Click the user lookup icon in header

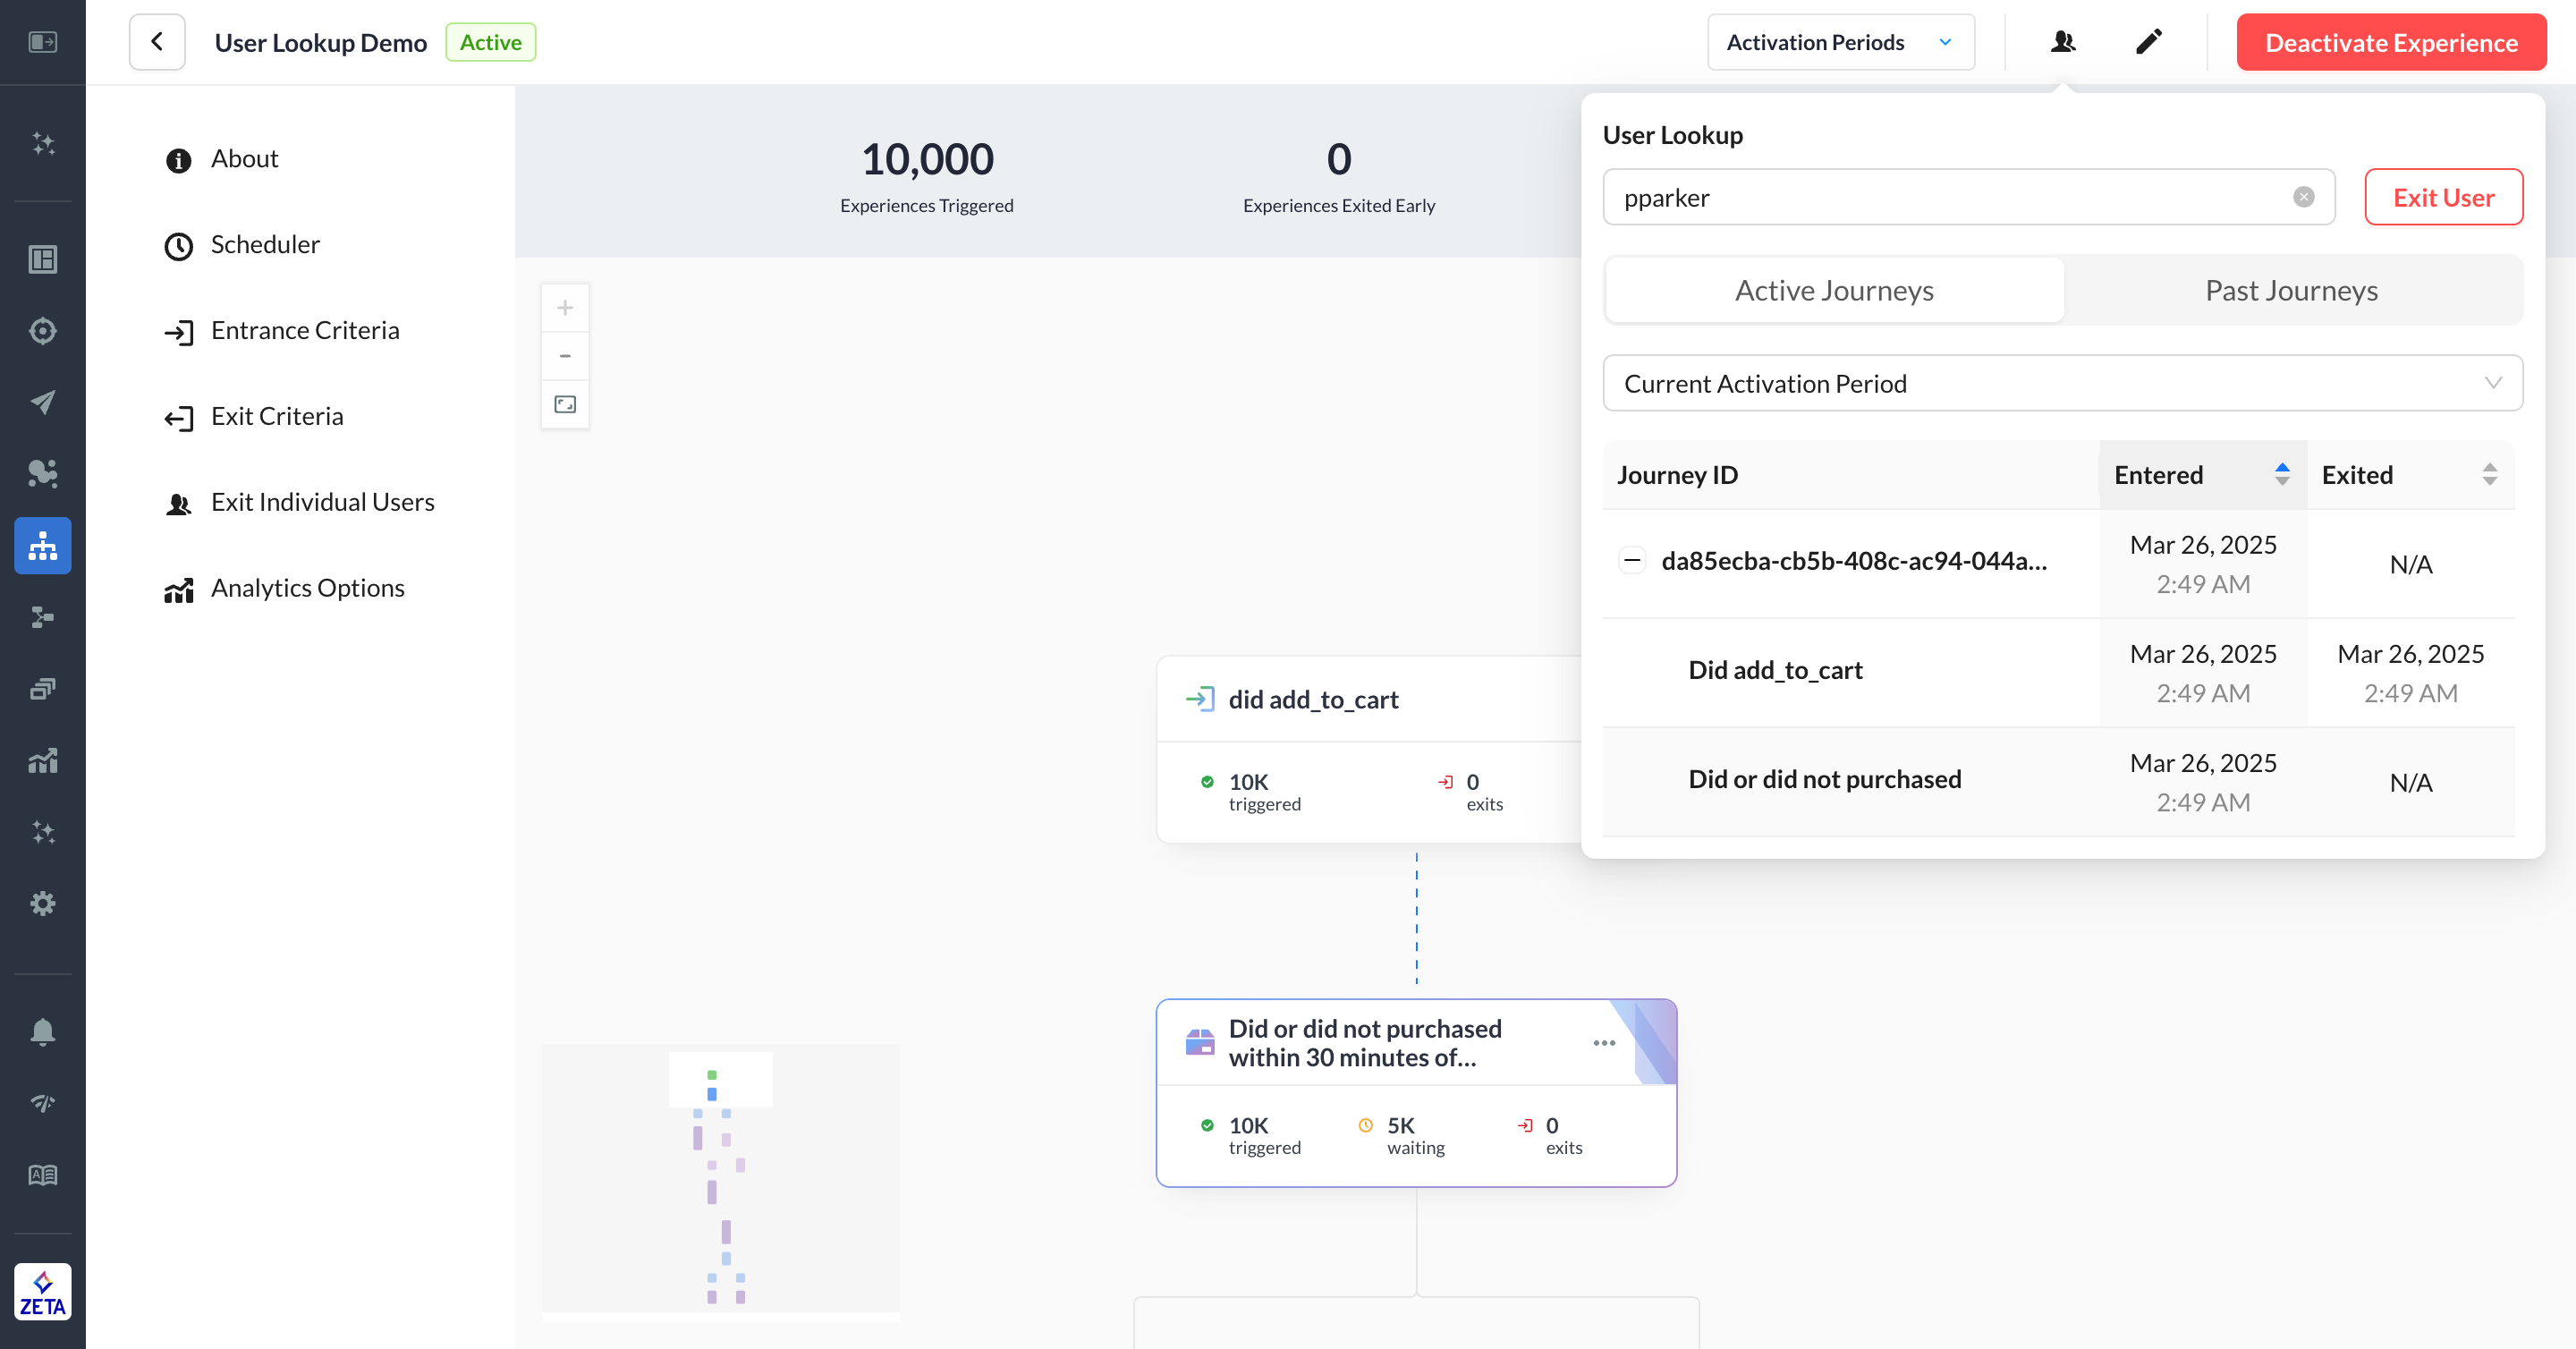coord(2062,42)
